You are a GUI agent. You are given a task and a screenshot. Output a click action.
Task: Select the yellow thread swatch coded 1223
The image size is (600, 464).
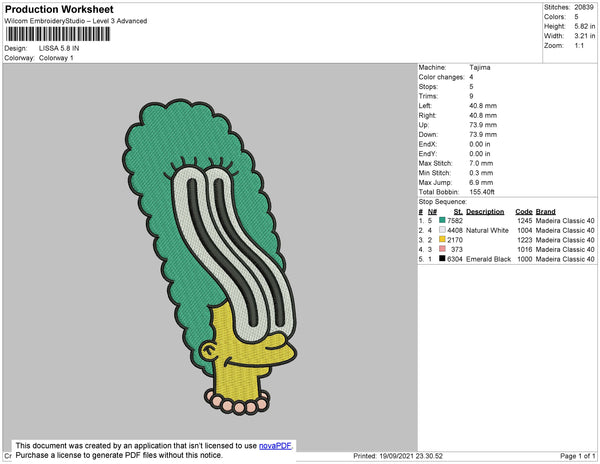(x=442, y=239)
